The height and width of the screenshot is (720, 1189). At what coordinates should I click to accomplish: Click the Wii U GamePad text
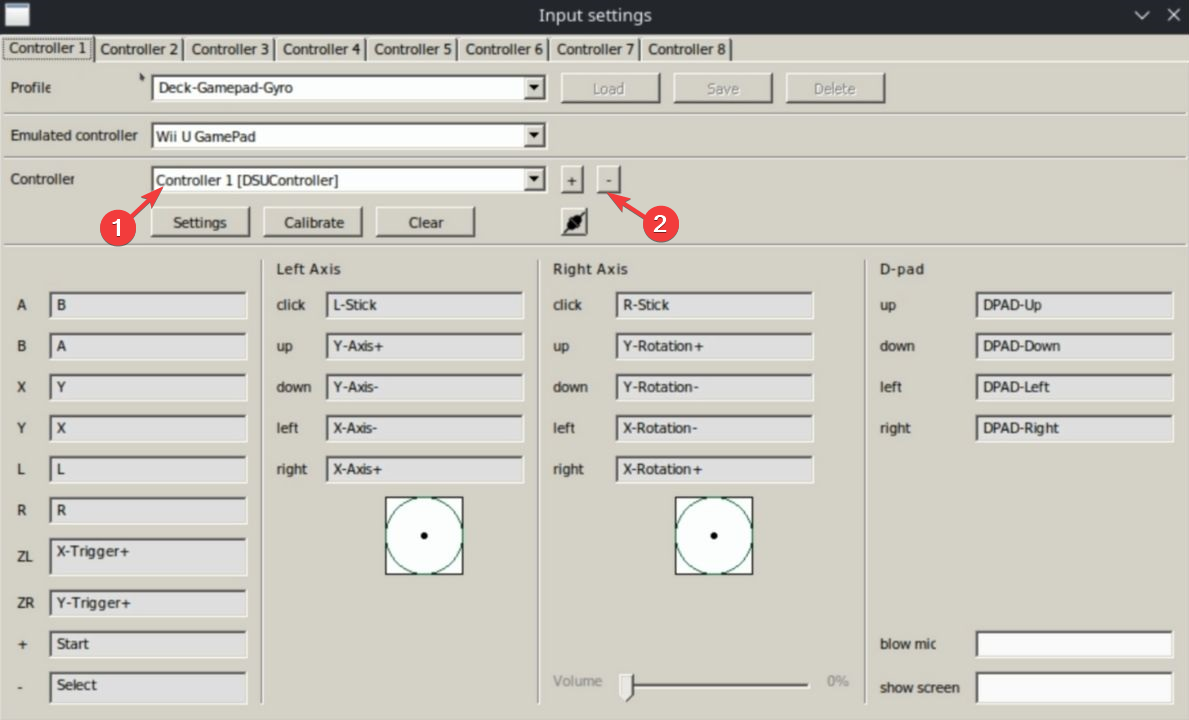(x=205, y=136)
